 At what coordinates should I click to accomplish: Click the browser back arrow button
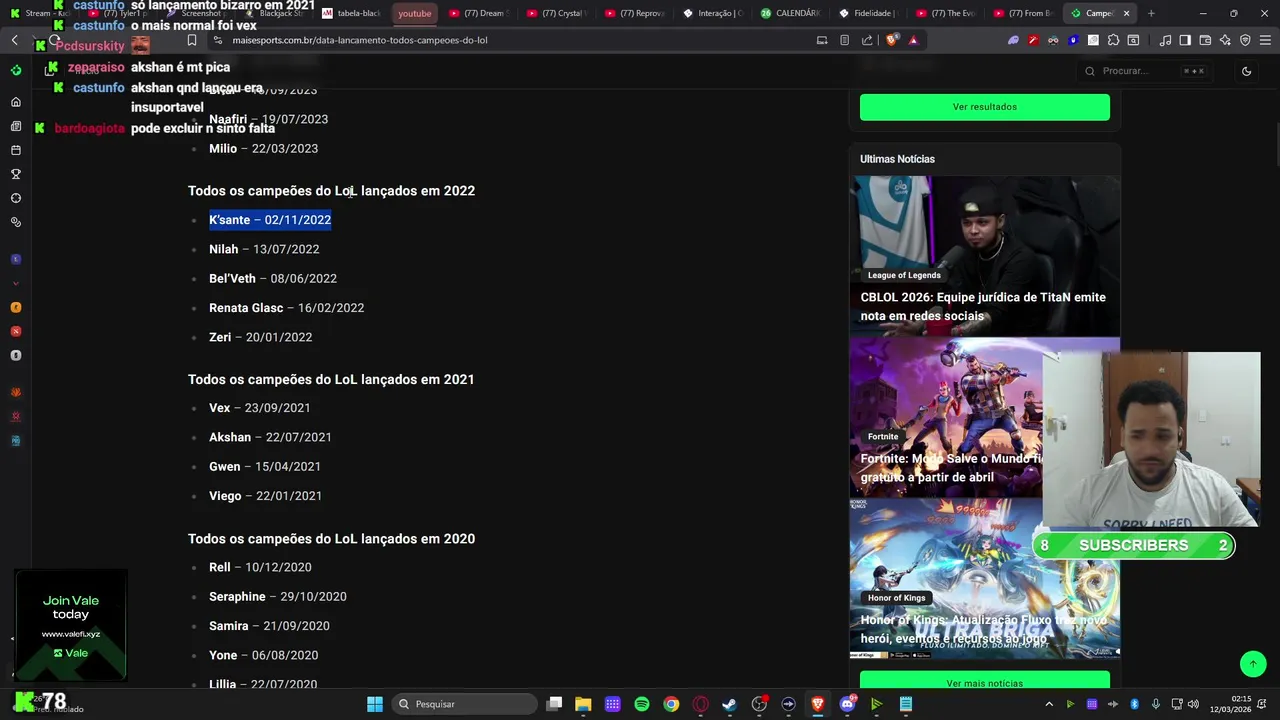tap(14, 40)
